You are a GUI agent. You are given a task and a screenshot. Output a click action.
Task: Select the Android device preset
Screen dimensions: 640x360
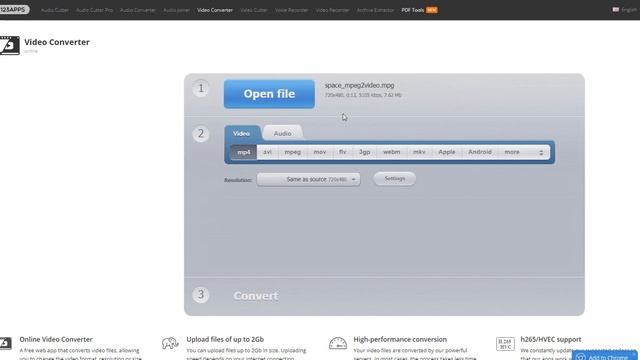click(x=480, y=152)
